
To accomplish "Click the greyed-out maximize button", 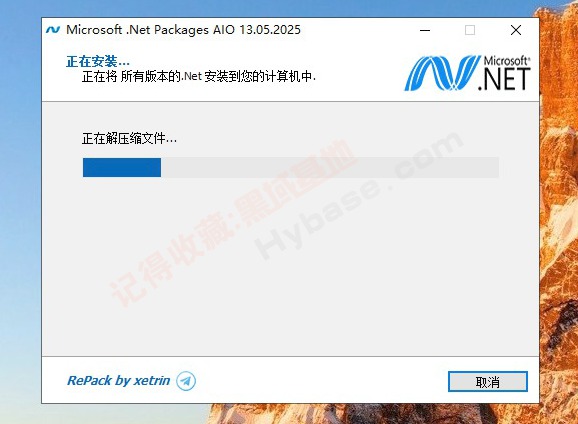I will point(470,30).
